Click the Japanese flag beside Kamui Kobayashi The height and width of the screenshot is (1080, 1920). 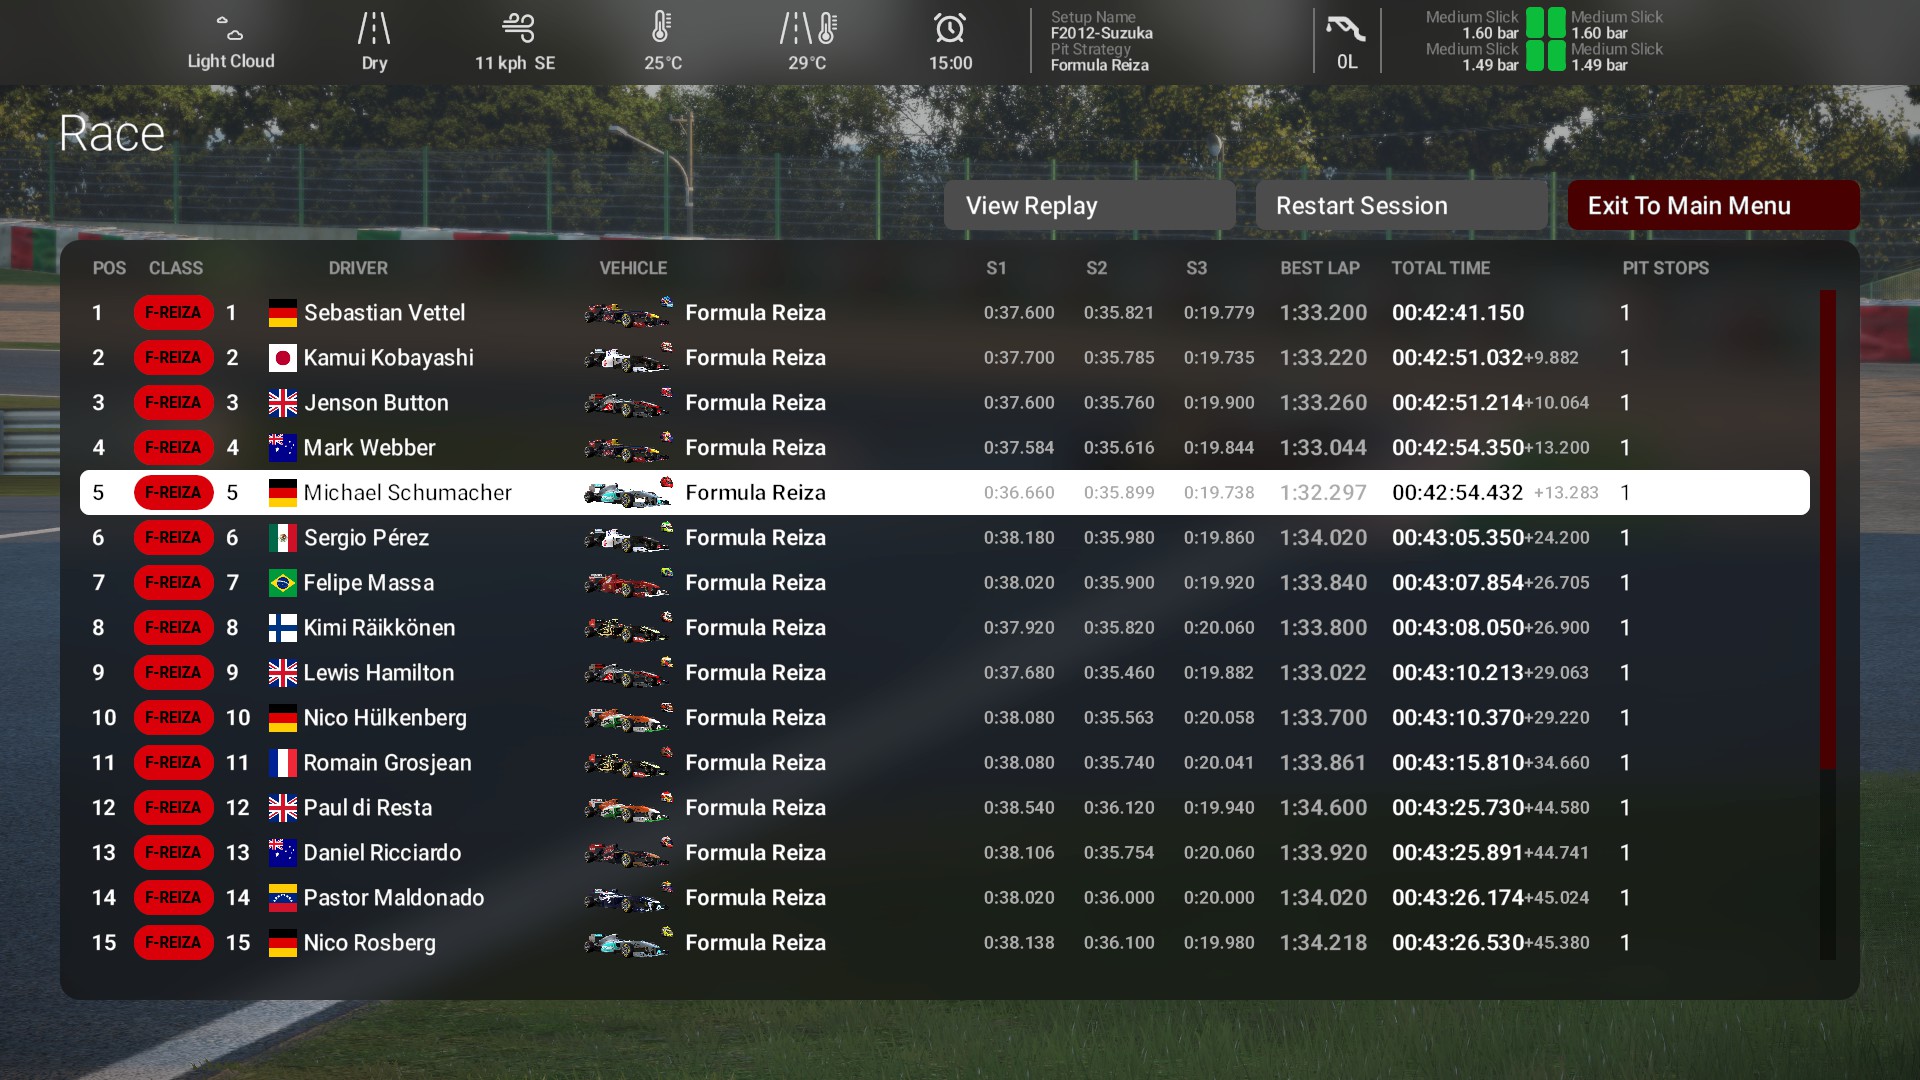(283, 358)
